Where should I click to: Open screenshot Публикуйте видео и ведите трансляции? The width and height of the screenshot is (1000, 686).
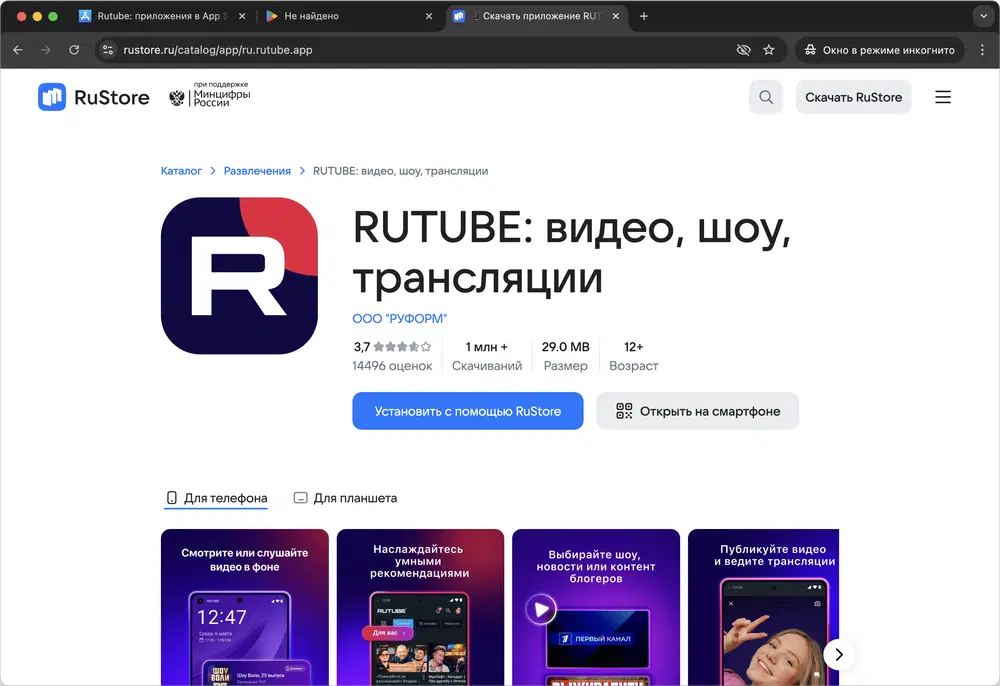pyautogui.click(x=763, y=607)
